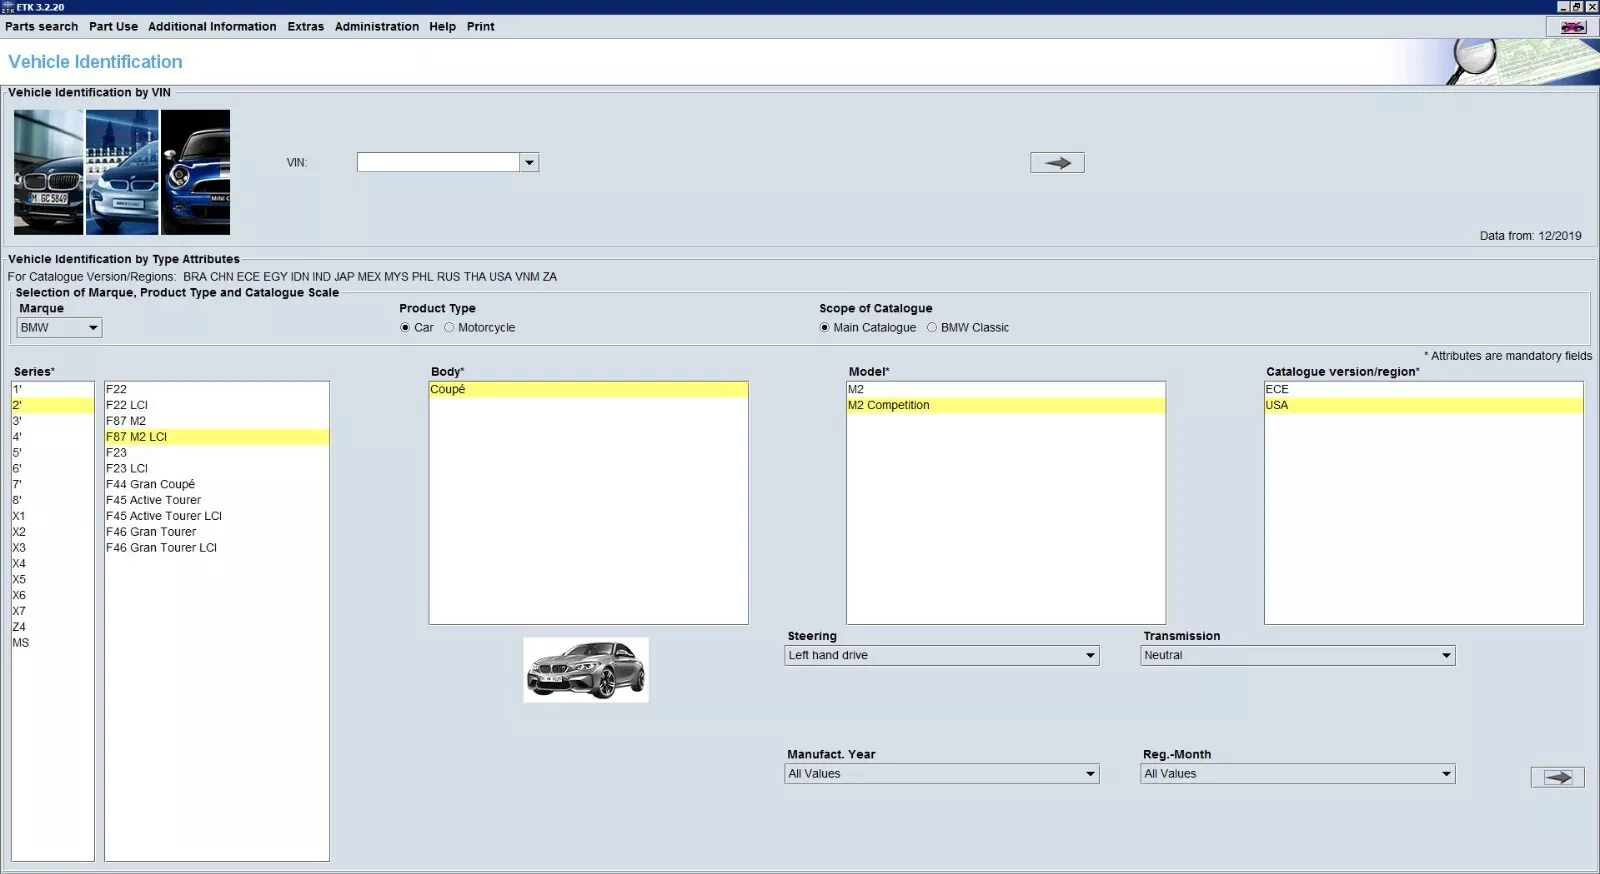The height and width of the screenshot is (874, 1600).
Task: Select F45 Active Tourer LCI entry
Action: coord(217,516)
